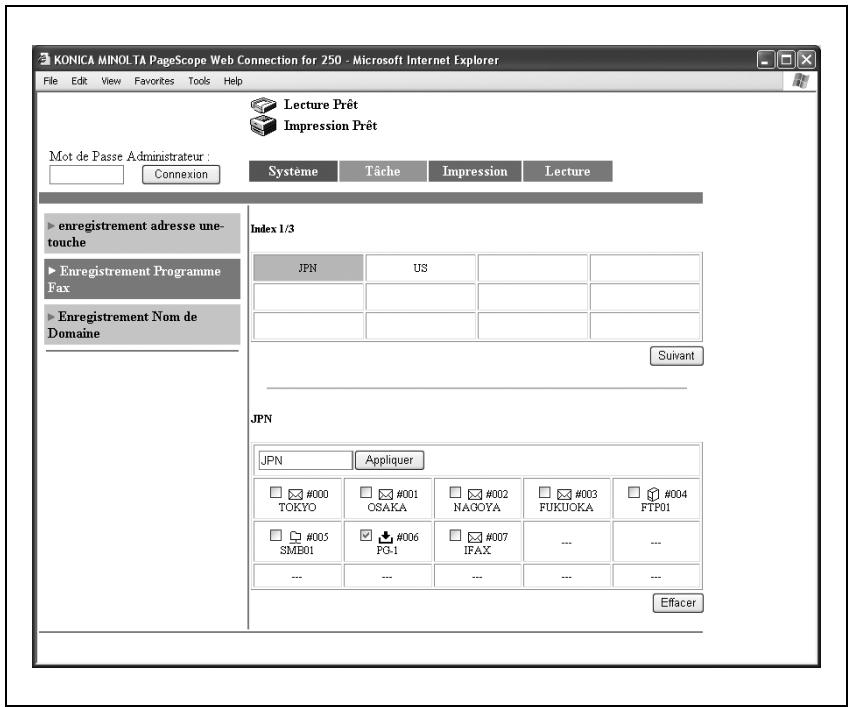
Task: Open the Help menu
Action: click(x=233, y=81)
